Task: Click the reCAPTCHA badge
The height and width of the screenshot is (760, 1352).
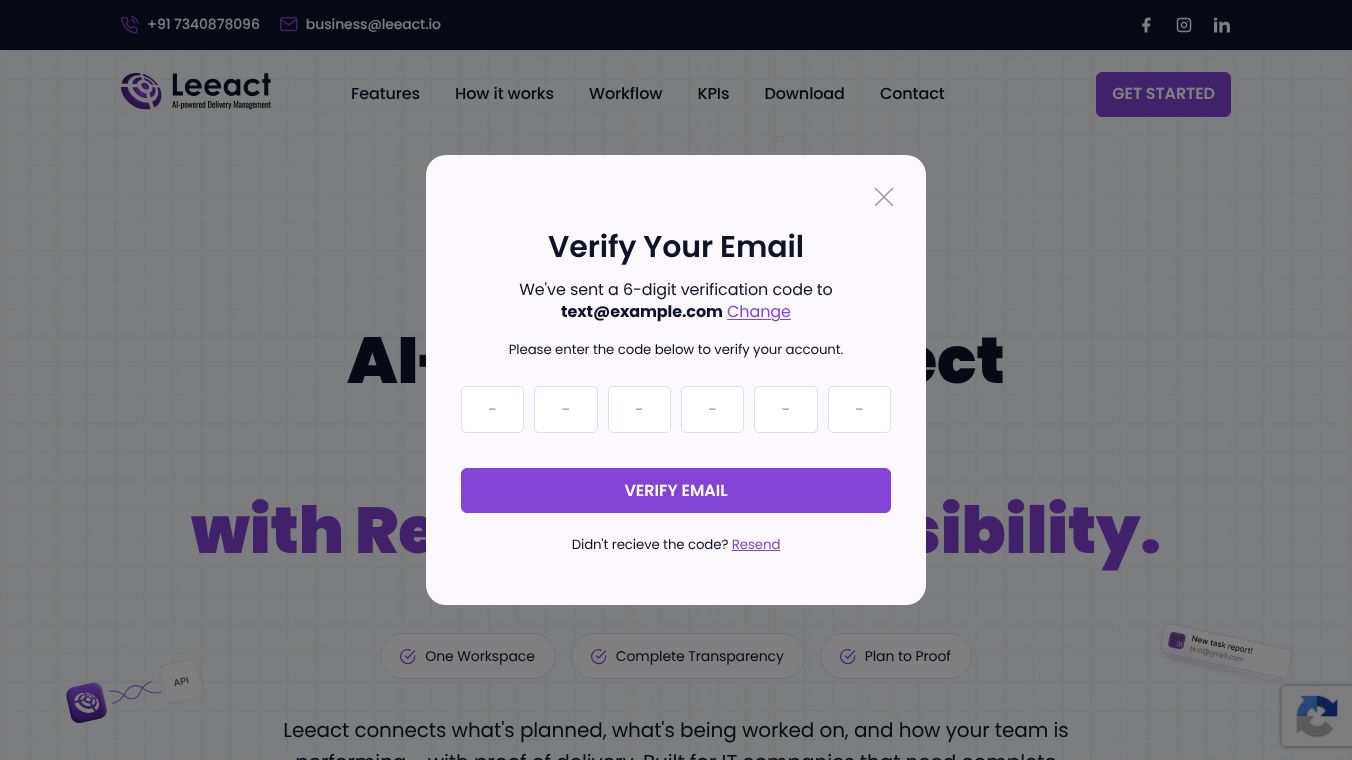Action: (1317, 715)
